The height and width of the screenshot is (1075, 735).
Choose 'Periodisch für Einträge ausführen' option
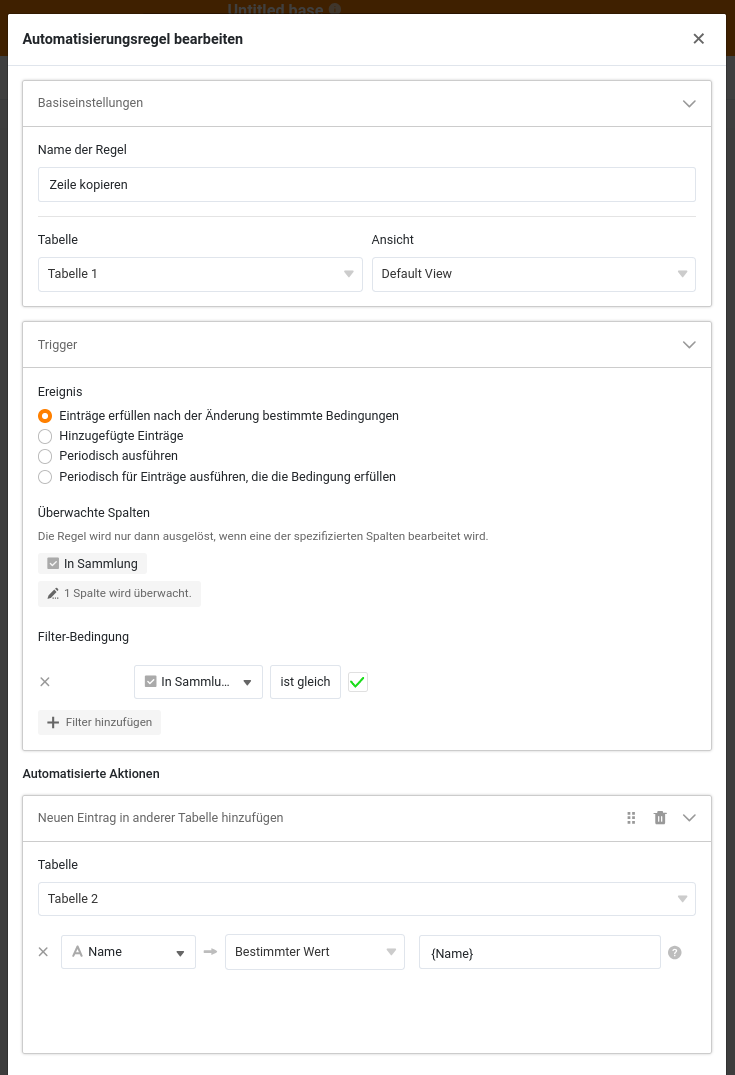[44, 477]
